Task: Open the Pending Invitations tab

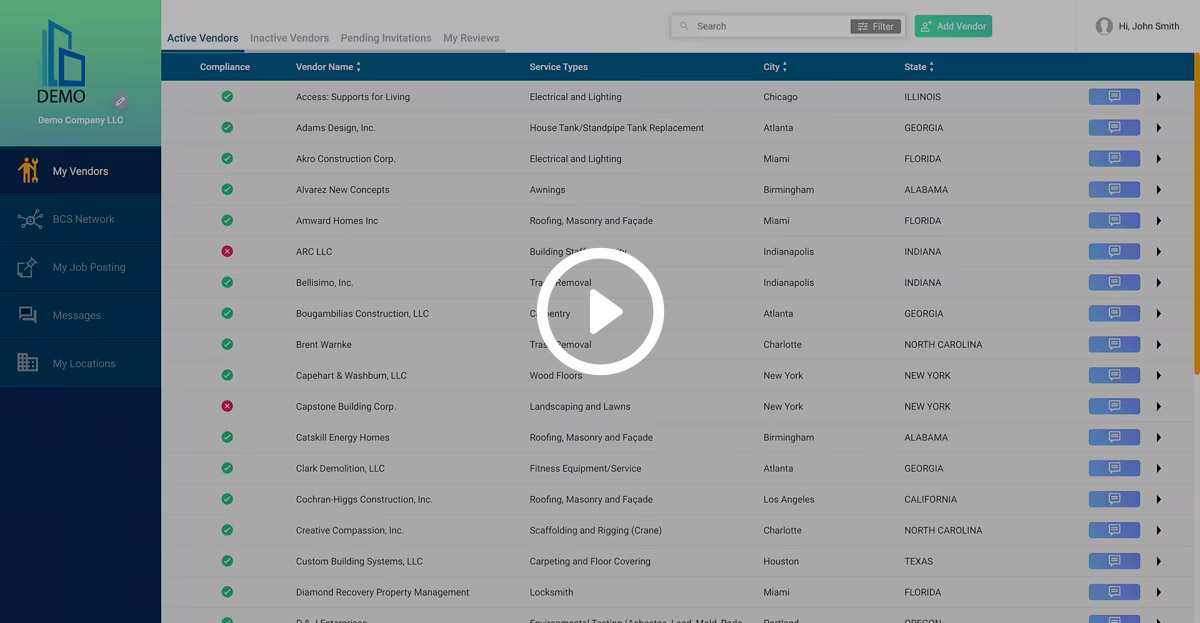Action: [386, 37]
